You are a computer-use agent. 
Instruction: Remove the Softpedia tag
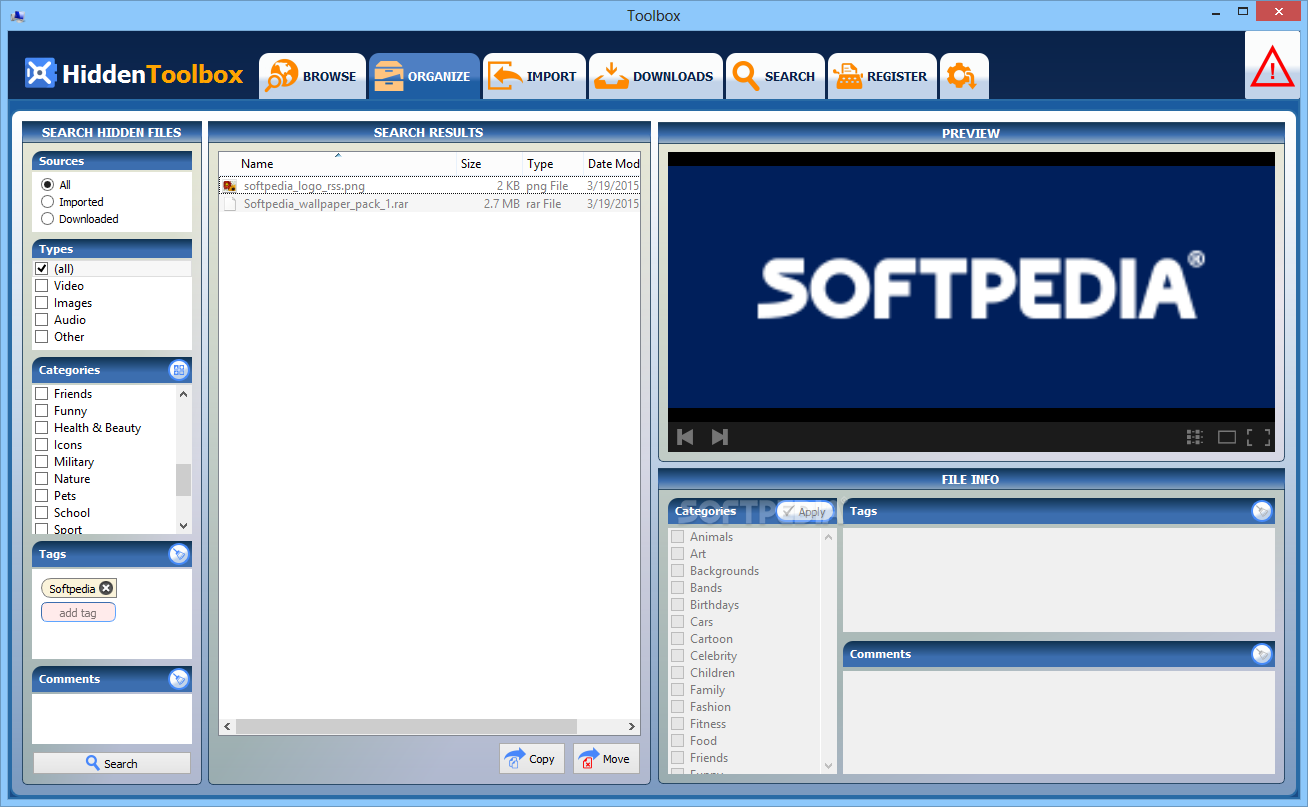[x=106, y=588]
